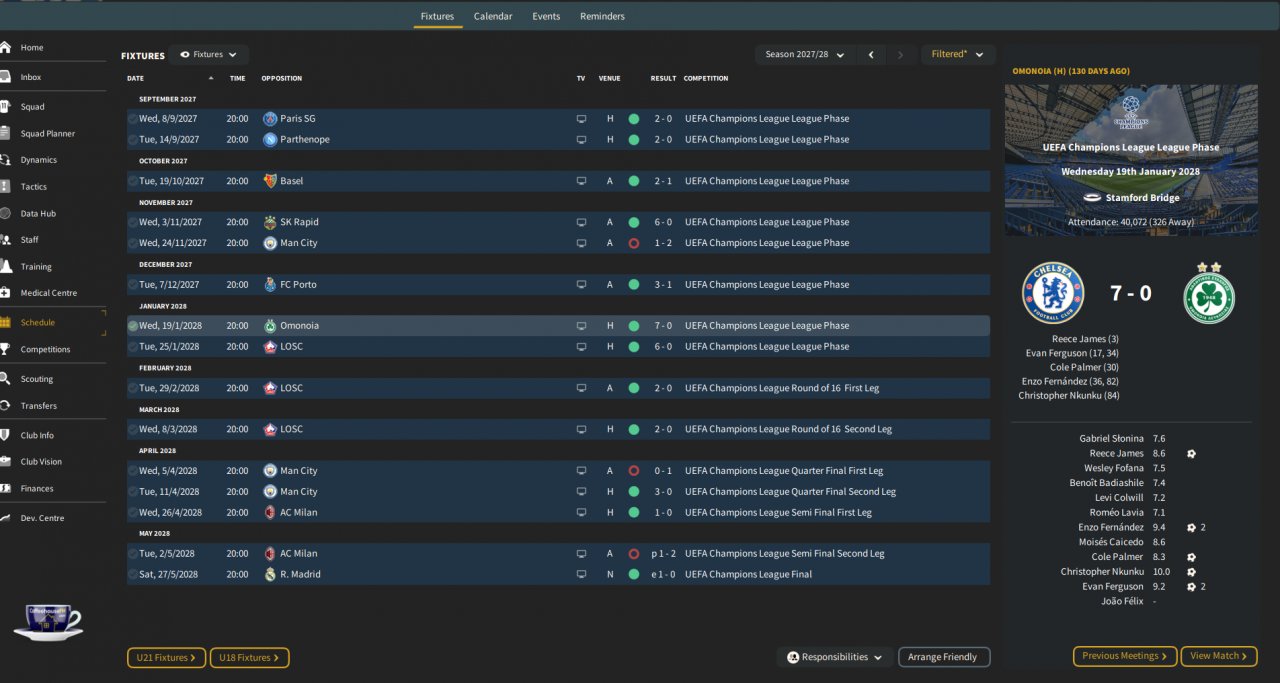
Task: Select Christopher Nkunku in player ratings list
Action: (1102, 572)
